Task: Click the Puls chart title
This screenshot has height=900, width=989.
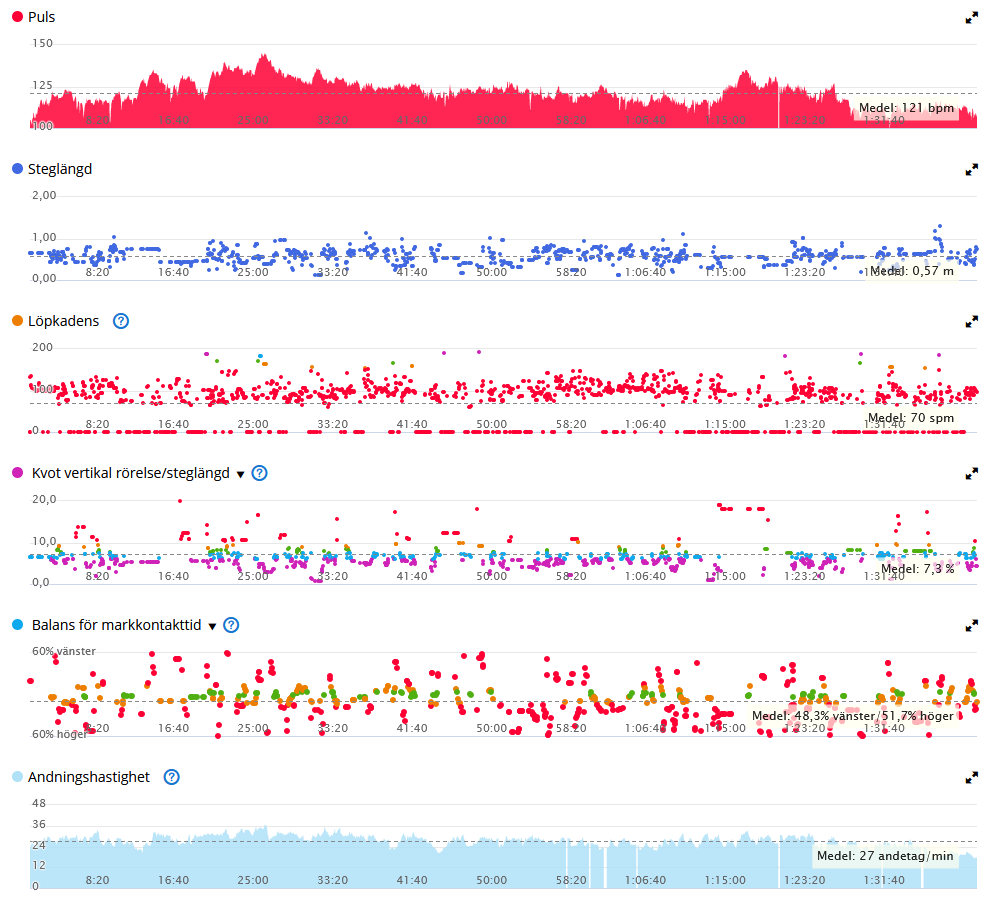Action: (42, 17)
